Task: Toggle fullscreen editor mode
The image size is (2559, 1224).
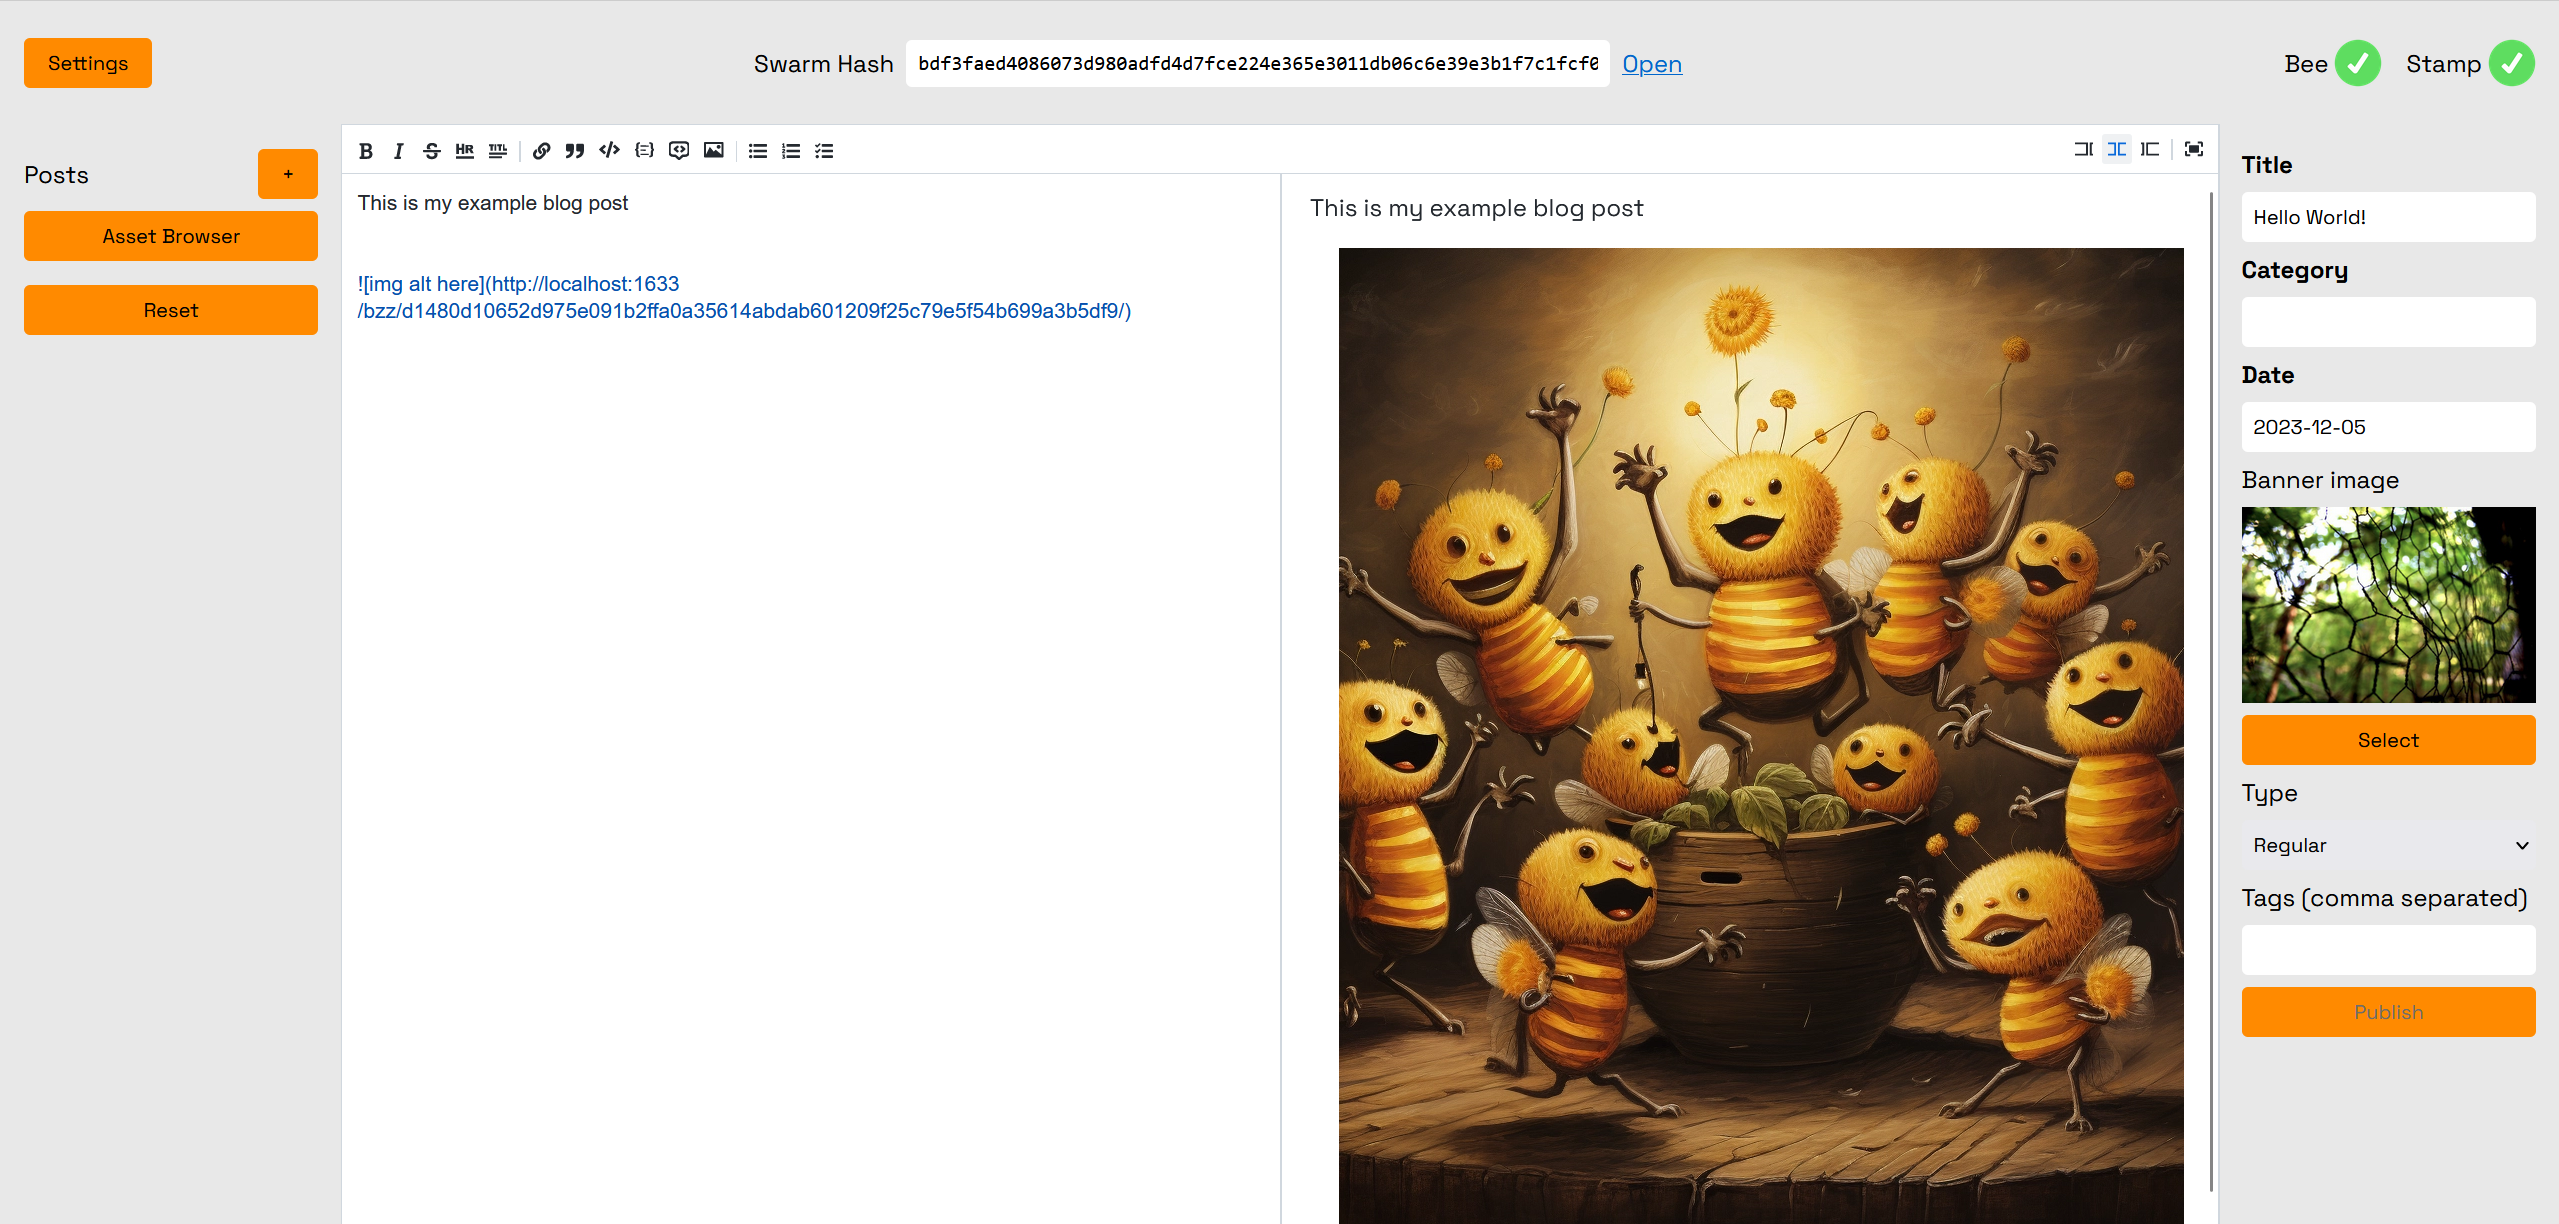Action: point(2194,149)
